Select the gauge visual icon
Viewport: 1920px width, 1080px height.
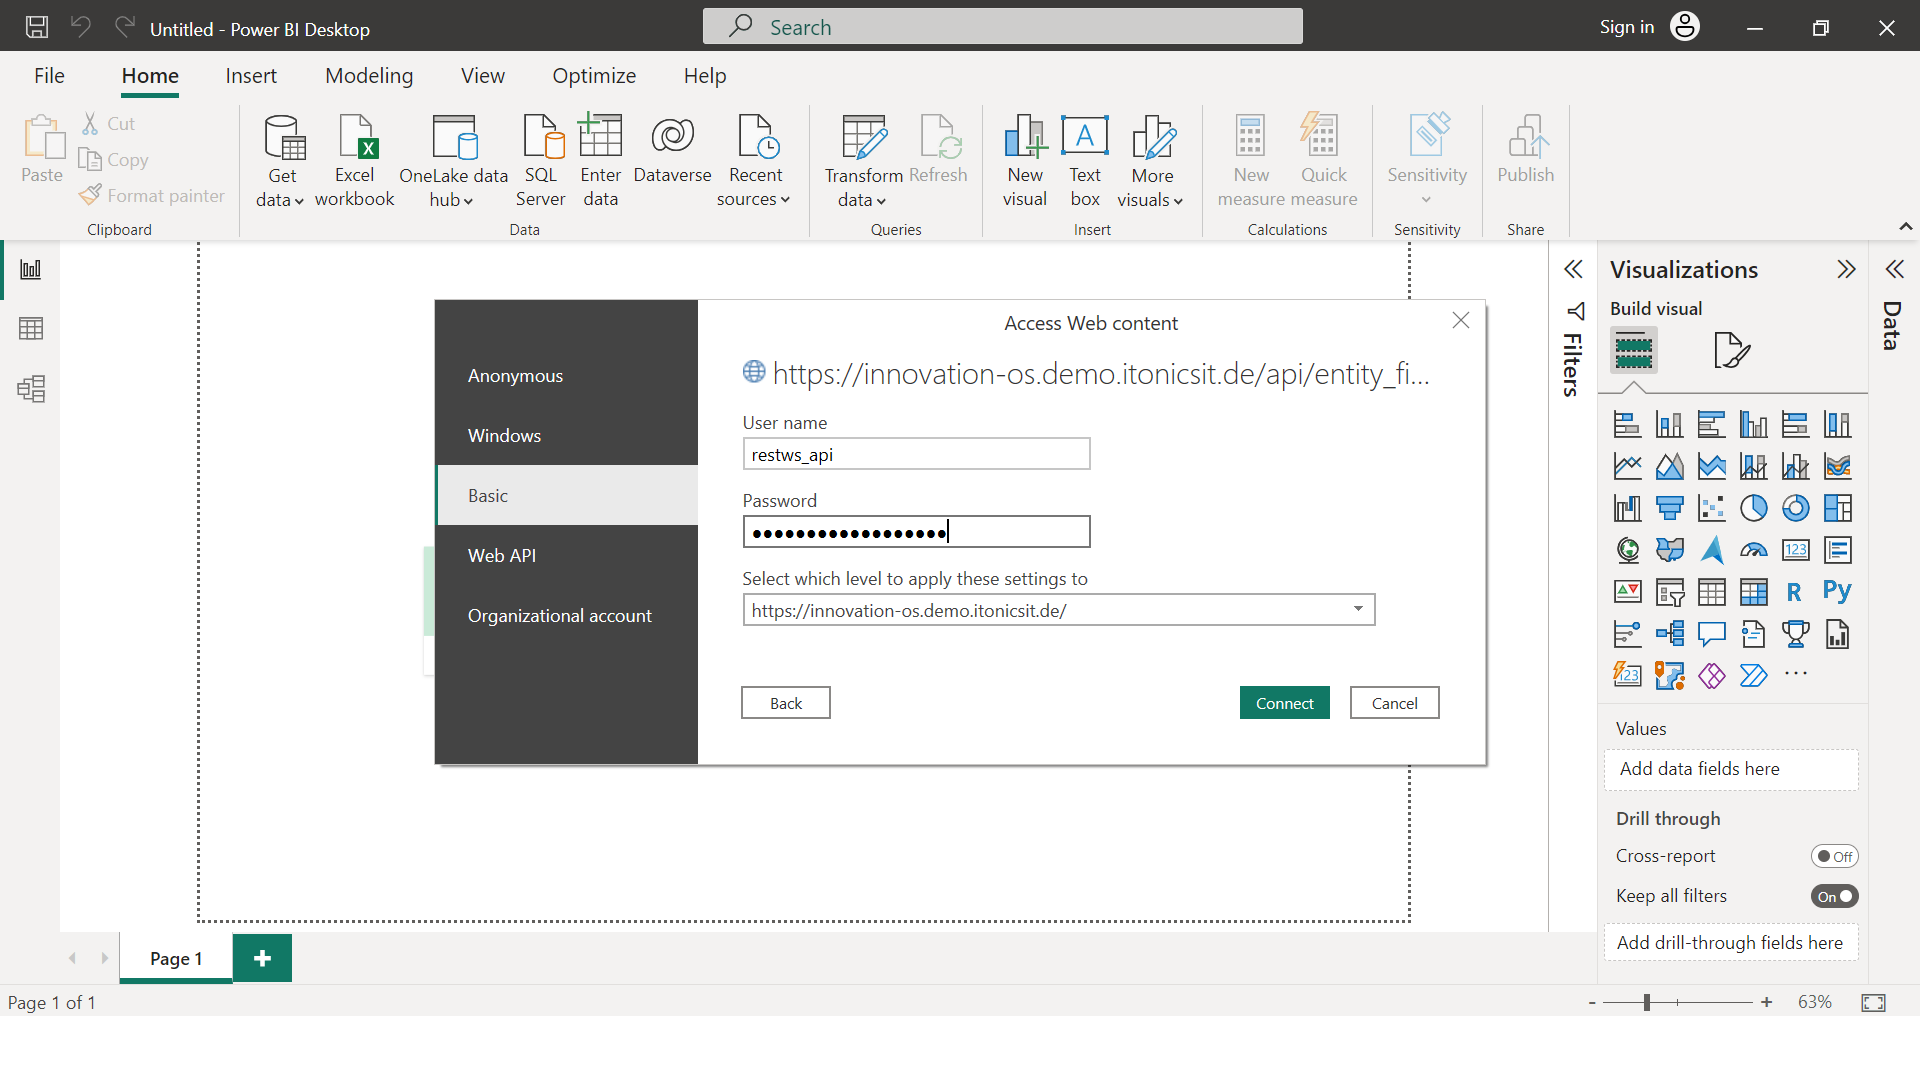pos(1753,550)
